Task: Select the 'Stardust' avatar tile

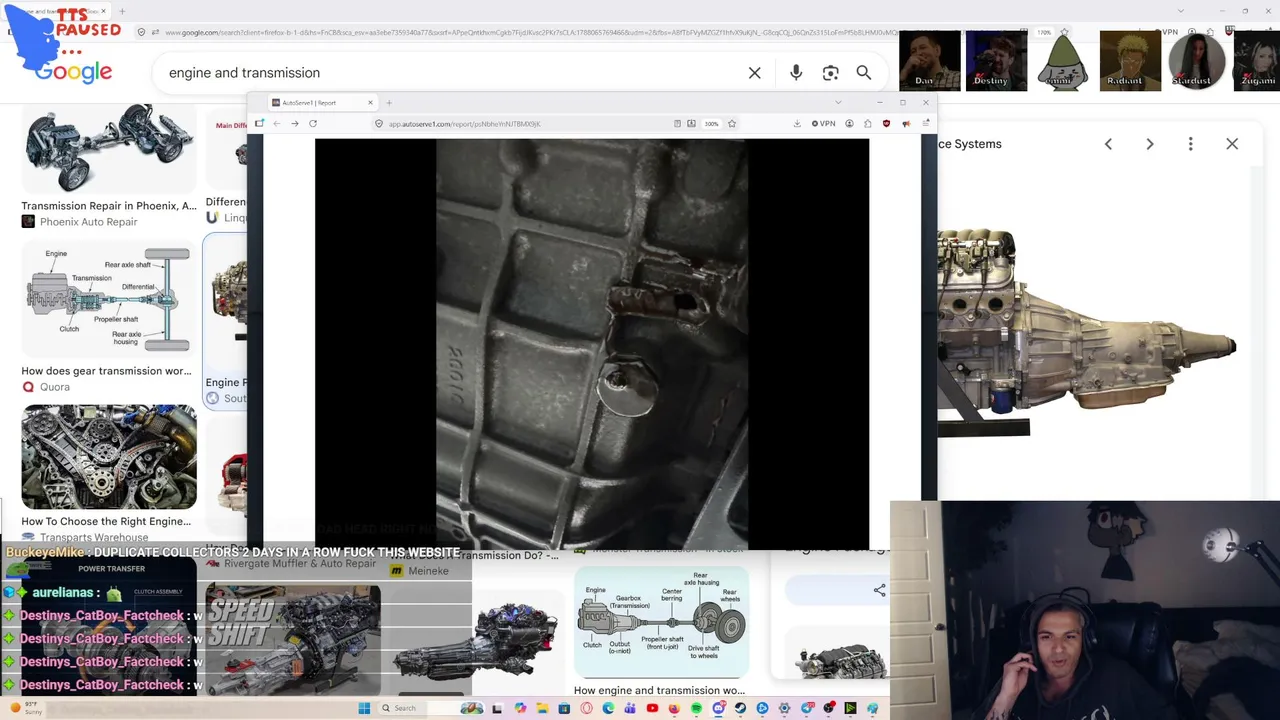Action: coord(1196,61)
